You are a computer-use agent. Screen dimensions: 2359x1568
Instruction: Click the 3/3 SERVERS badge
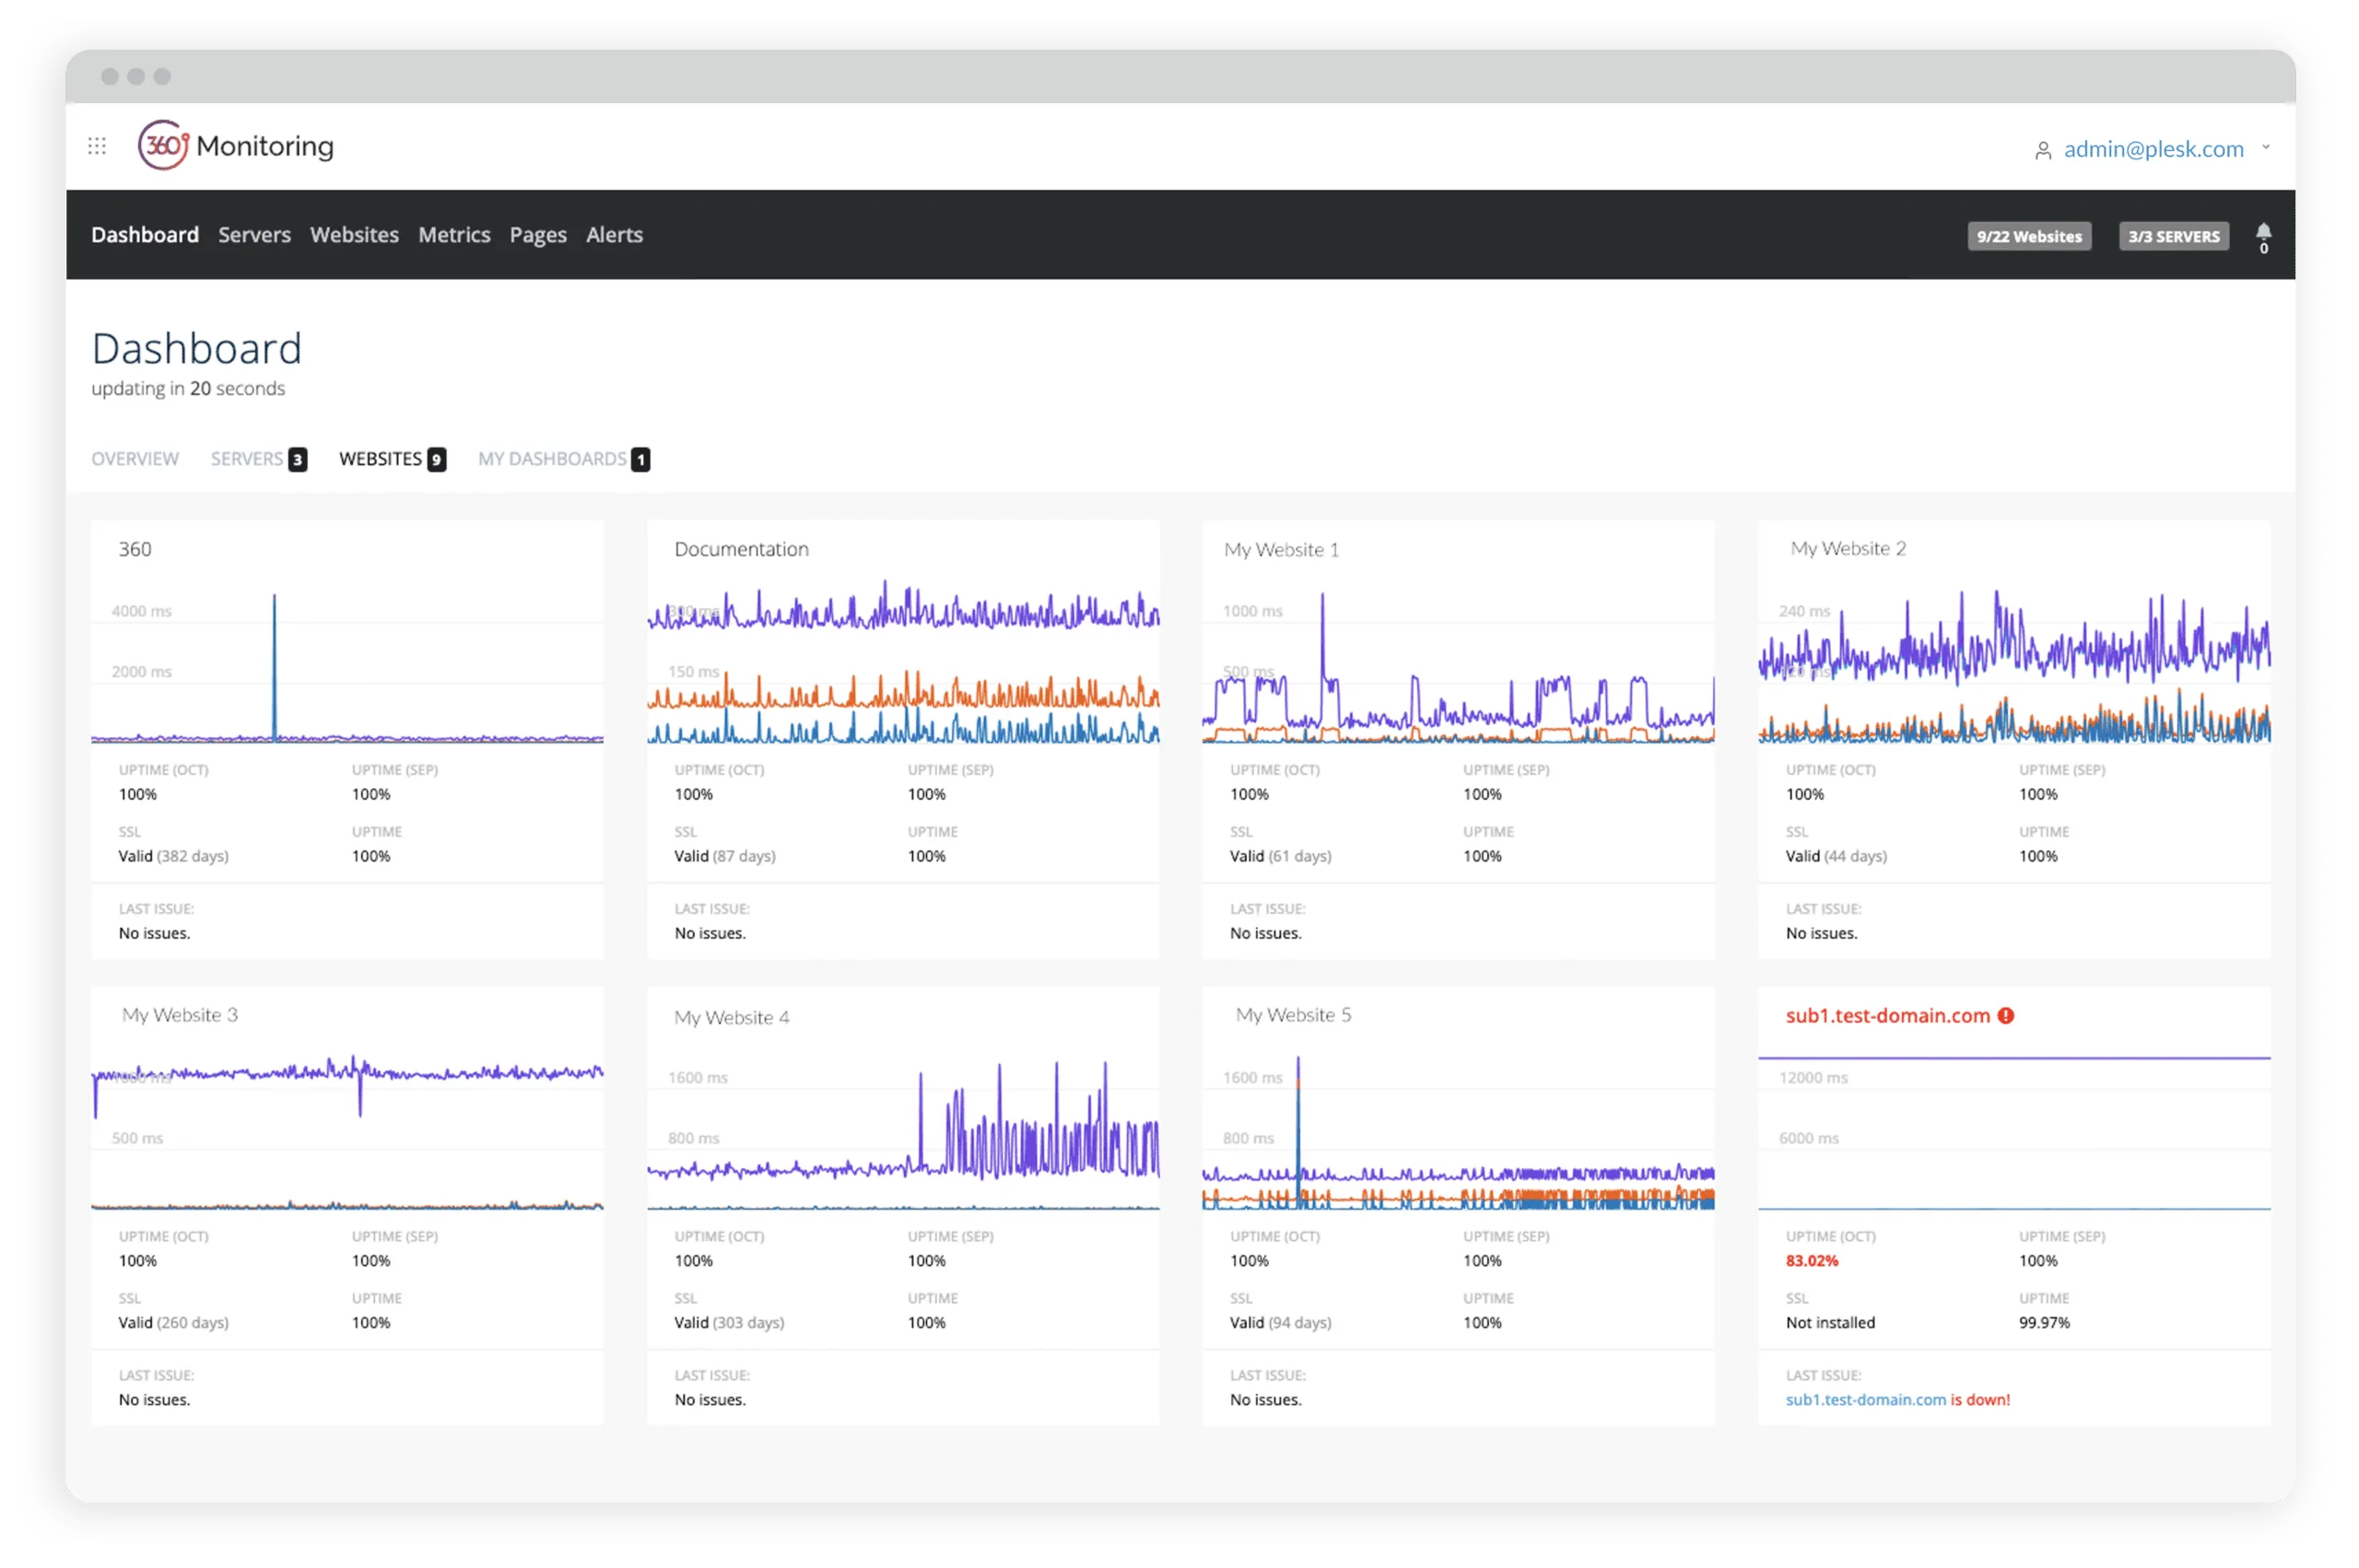[x=2173, y=236]
